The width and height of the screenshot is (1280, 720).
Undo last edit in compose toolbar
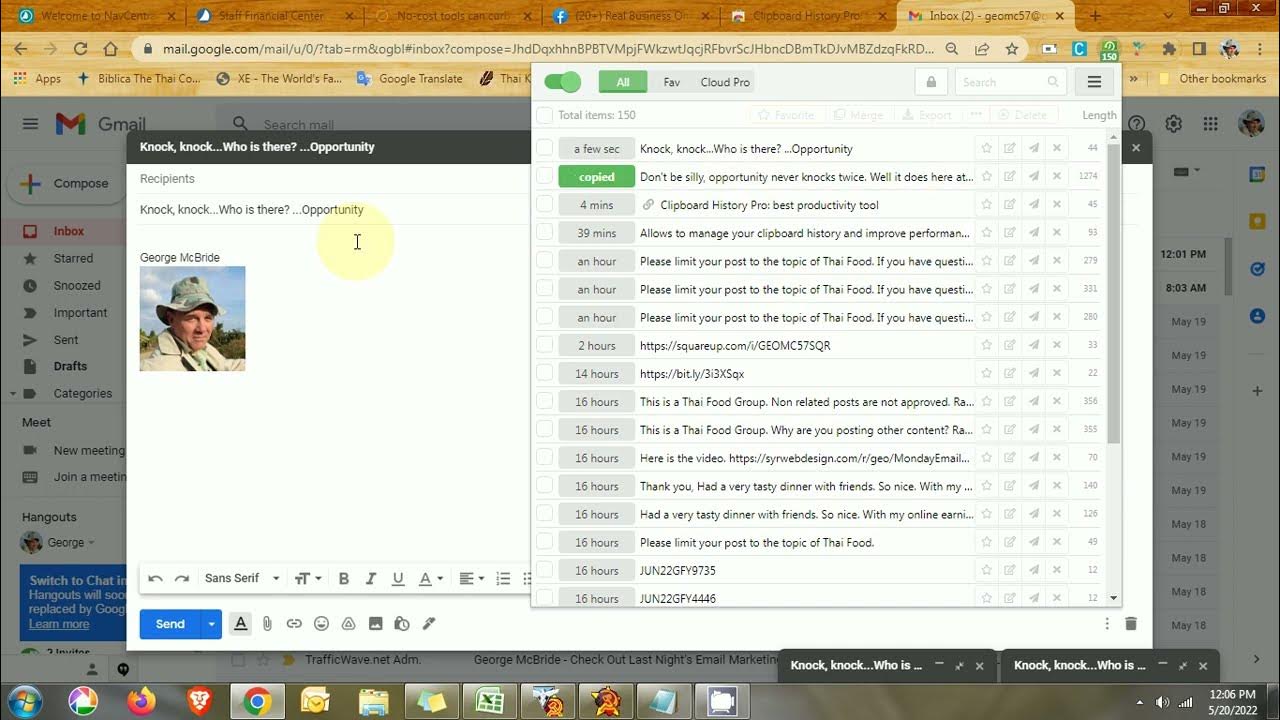(155, 579)
